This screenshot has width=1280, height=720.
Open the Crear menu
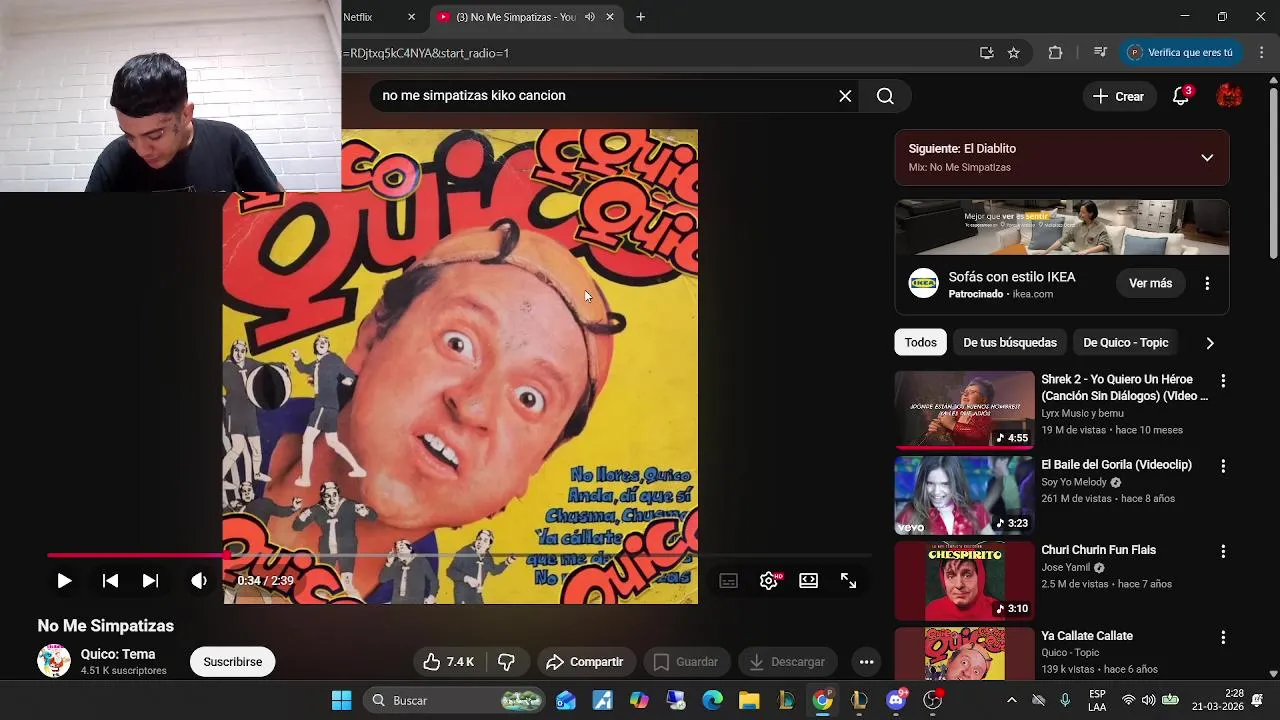[1118, 96]
